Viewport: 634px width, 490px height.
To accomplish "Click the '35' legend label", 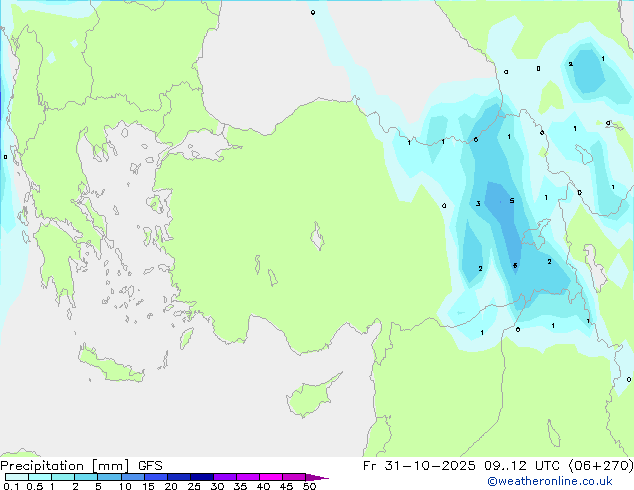I will point(240,486).
